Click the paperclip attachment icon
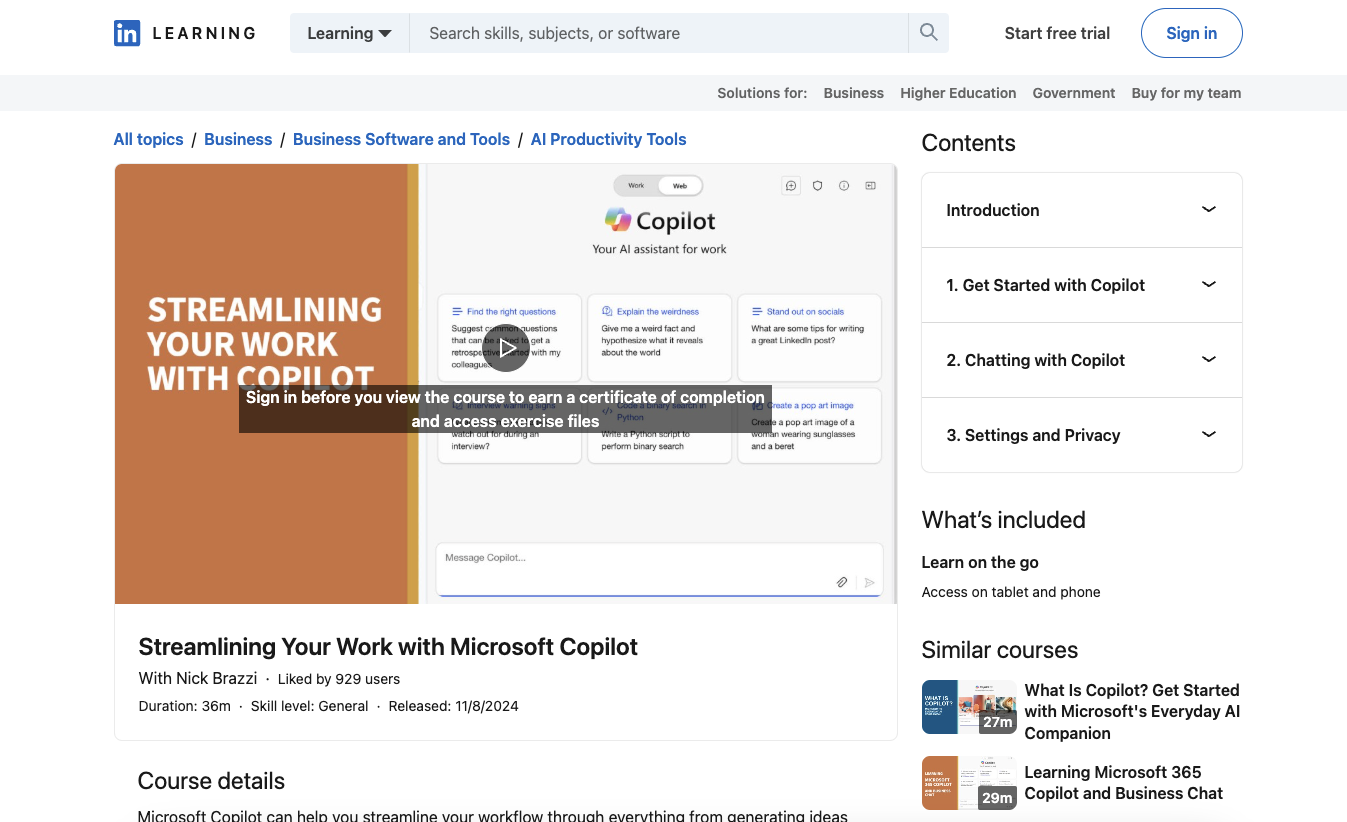 (x=841, y=581)
